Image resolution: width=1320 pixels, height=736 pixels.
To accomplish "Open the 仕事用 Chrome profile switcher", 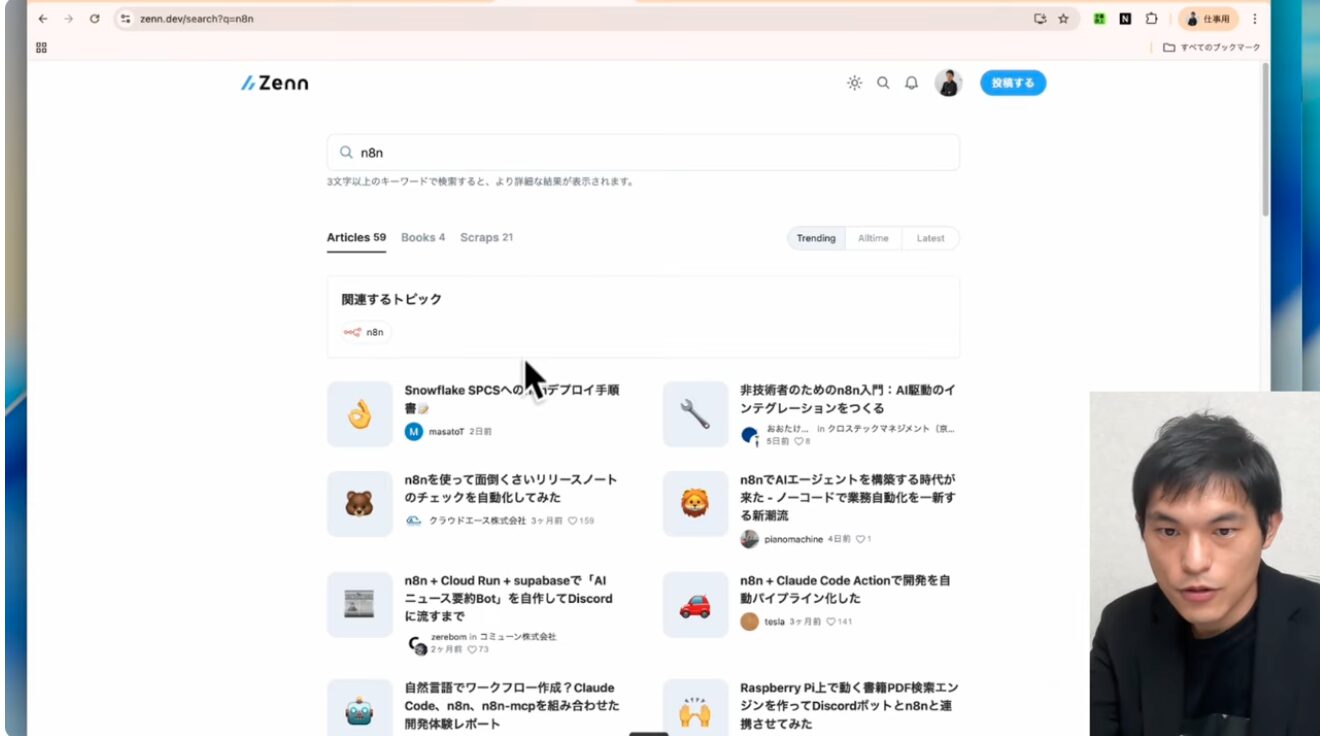I will coord(1208,18).
